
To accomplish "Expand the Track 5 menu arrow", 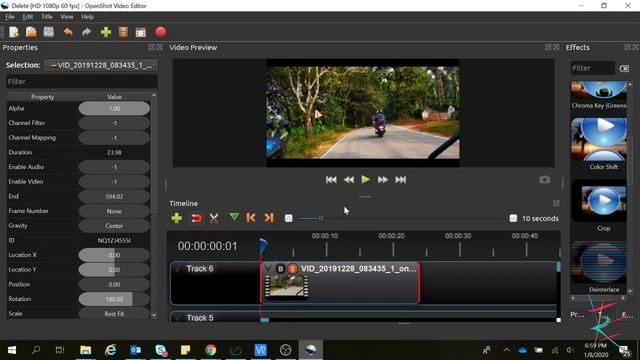I will (178, 318).
